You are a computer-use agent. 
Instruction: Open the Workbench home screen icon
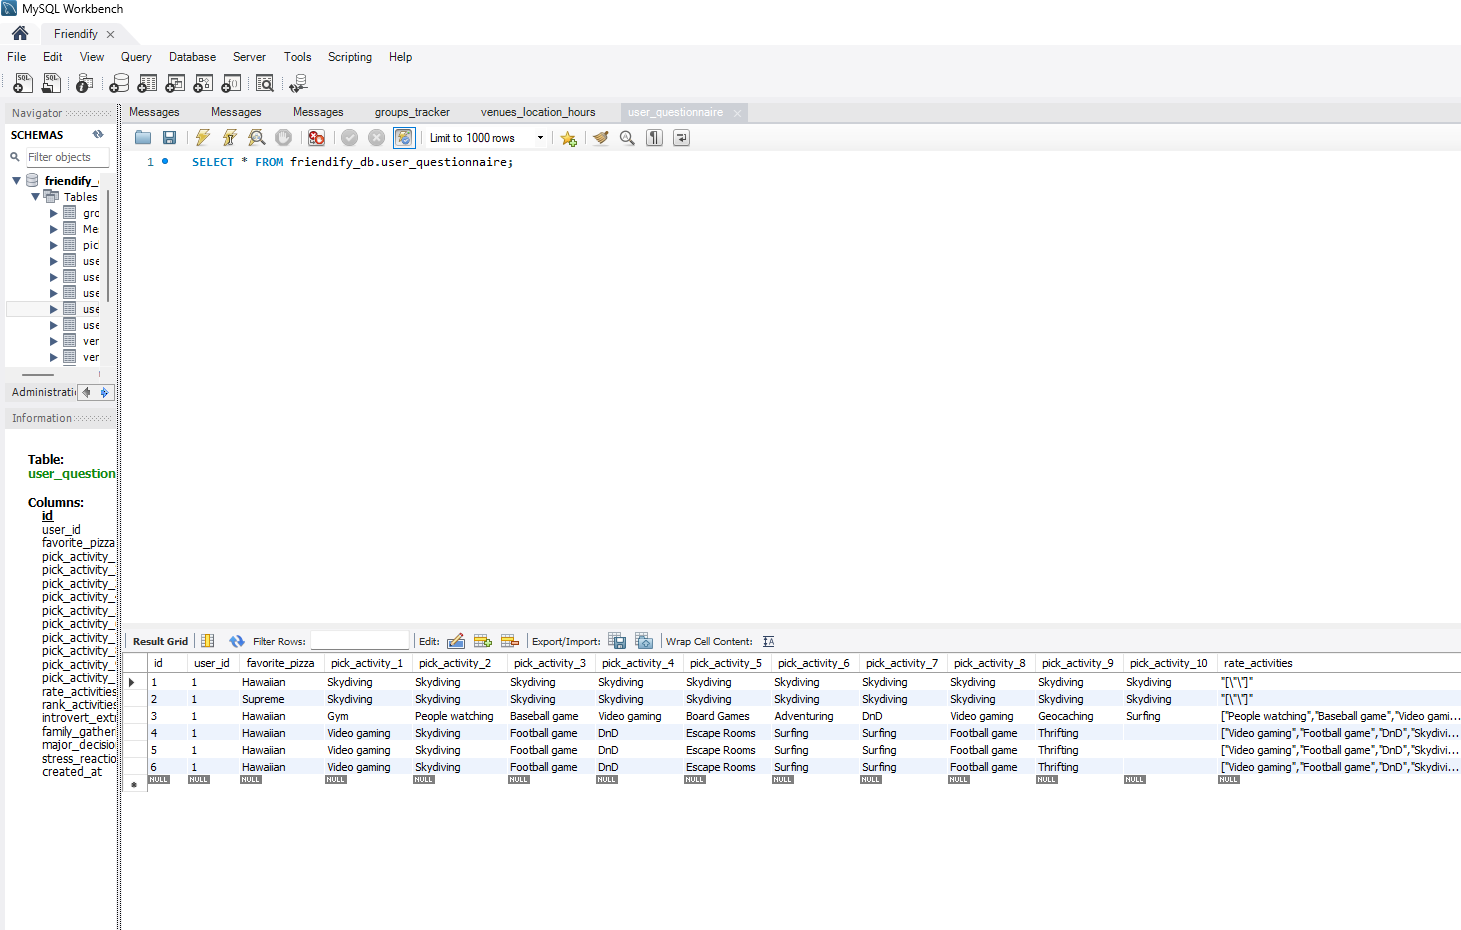pyautogui.click(x=20, y=33)
